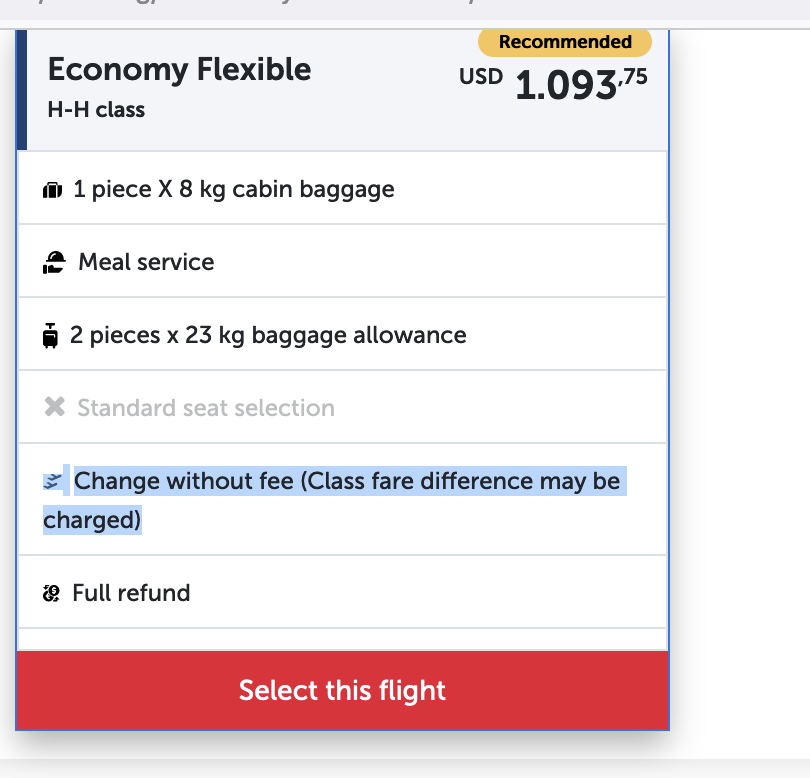This screenshot has width=810, height=778.
Task: Click the change-without-fee airplane icon
Action: (x=52, y=481)
